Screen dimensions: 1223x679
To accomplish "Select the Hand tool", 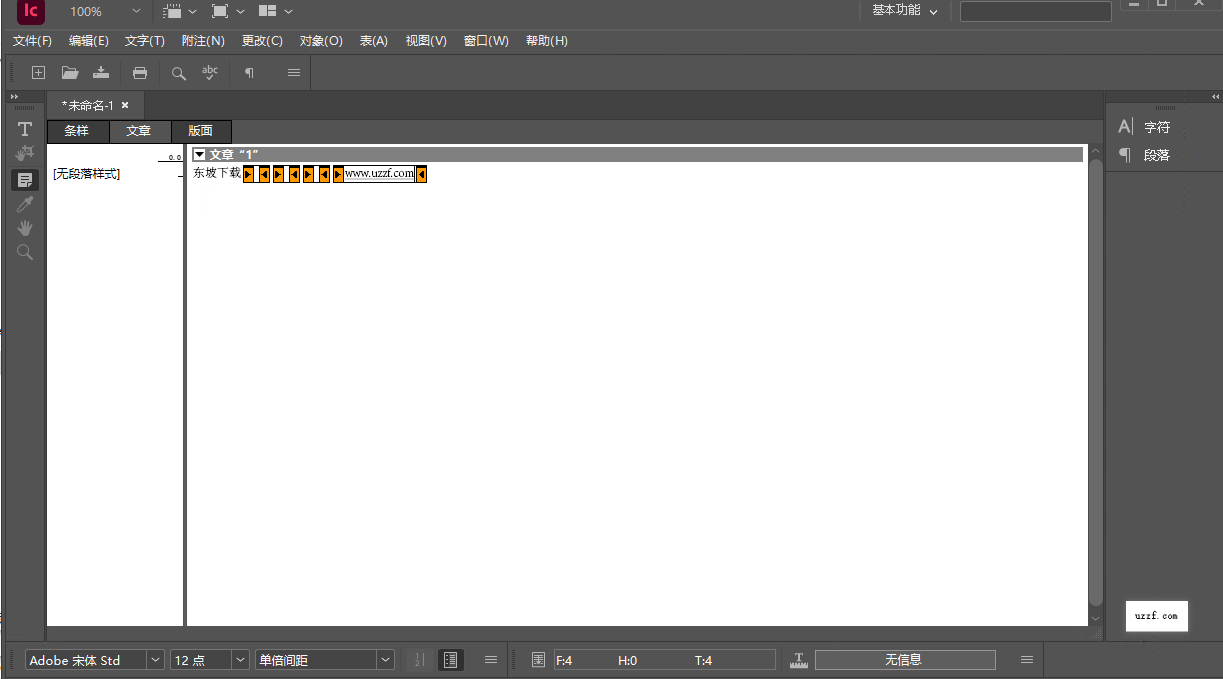I will pyautogui.click(x=24, y=227).
